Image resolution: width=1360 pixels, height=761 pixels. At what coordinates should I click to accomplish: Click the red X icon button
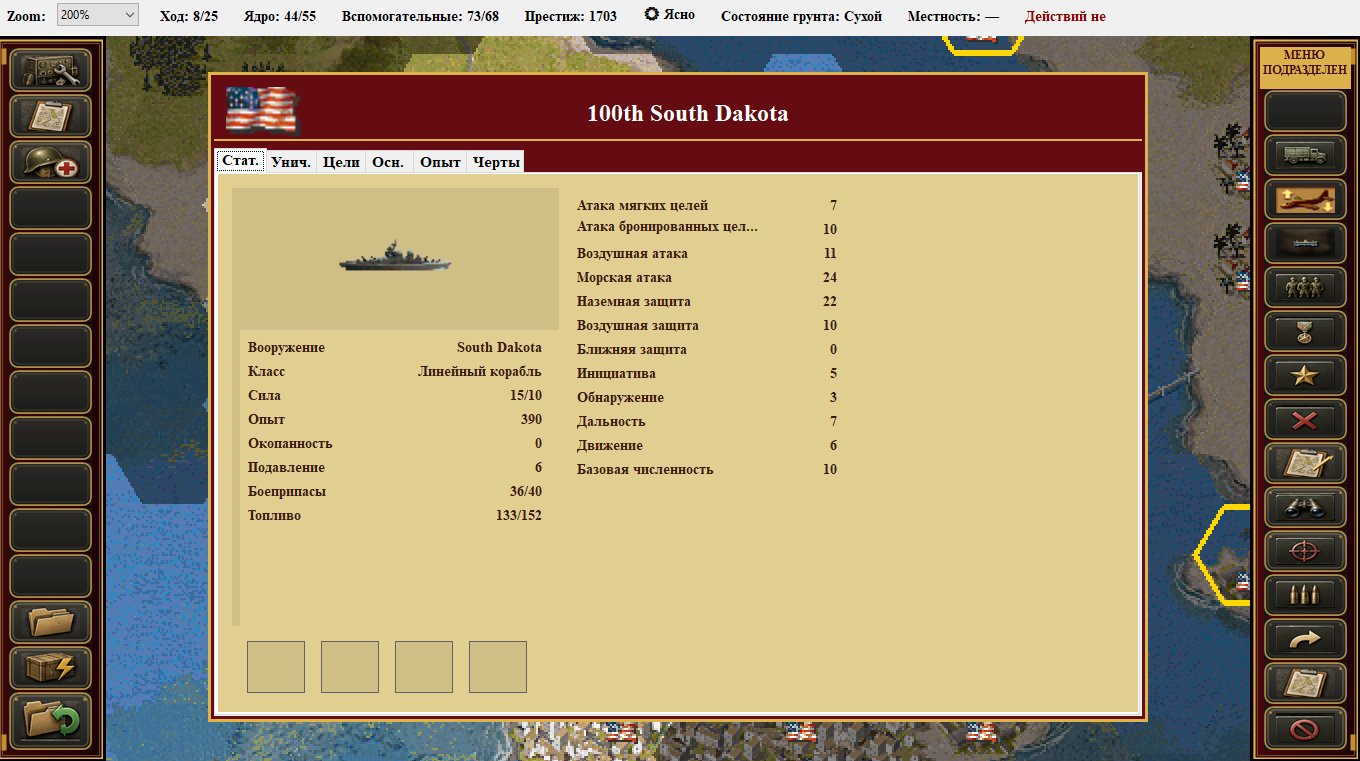point(1305,420)
